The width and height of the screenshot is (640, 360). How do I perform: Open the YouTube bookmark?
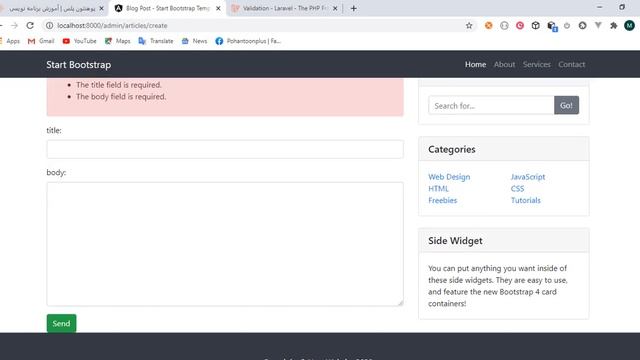tap(80, 41)
